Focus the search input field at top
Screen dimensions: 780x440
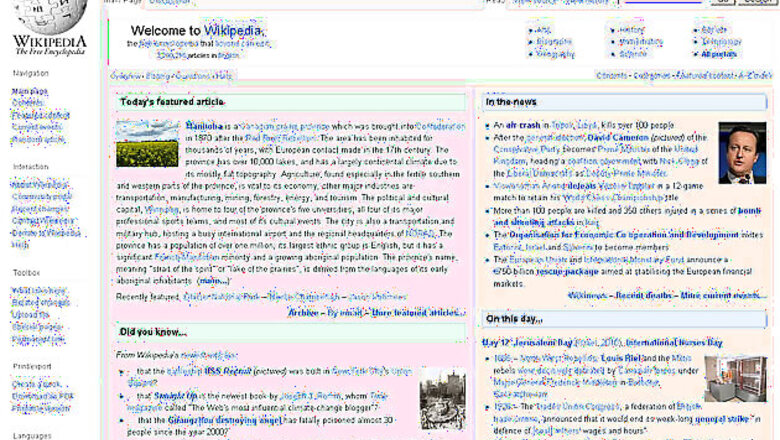(x=663, y=1)
